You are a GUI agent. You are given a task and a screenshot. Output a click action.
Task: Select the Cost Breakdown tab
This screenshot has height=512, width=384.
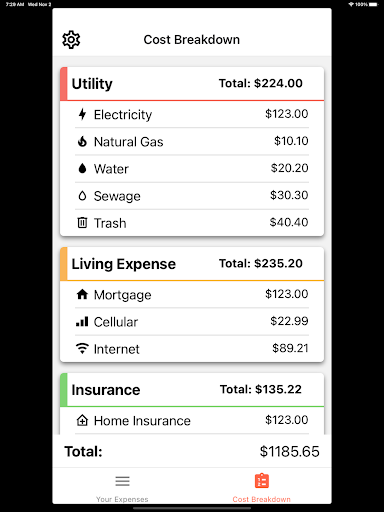(262, 488)
